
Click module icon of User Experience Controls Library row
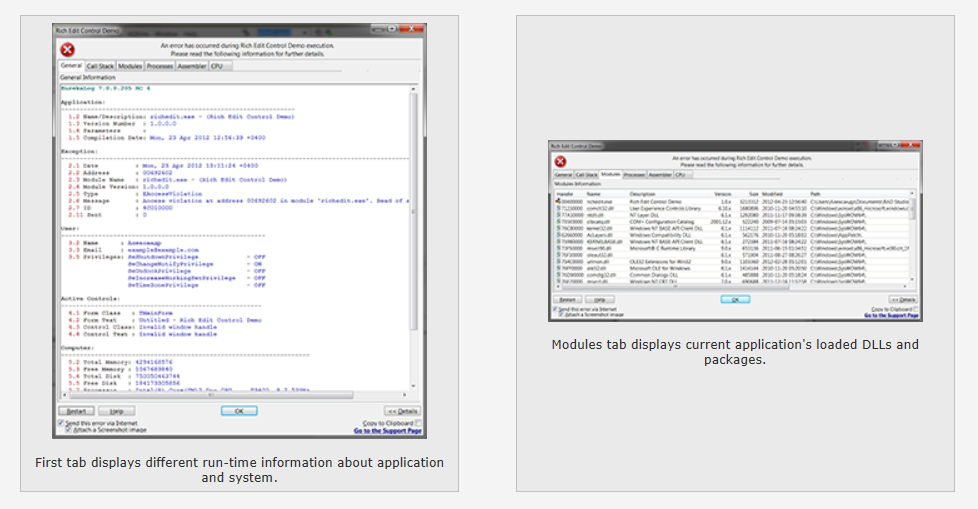pos(558,208)
